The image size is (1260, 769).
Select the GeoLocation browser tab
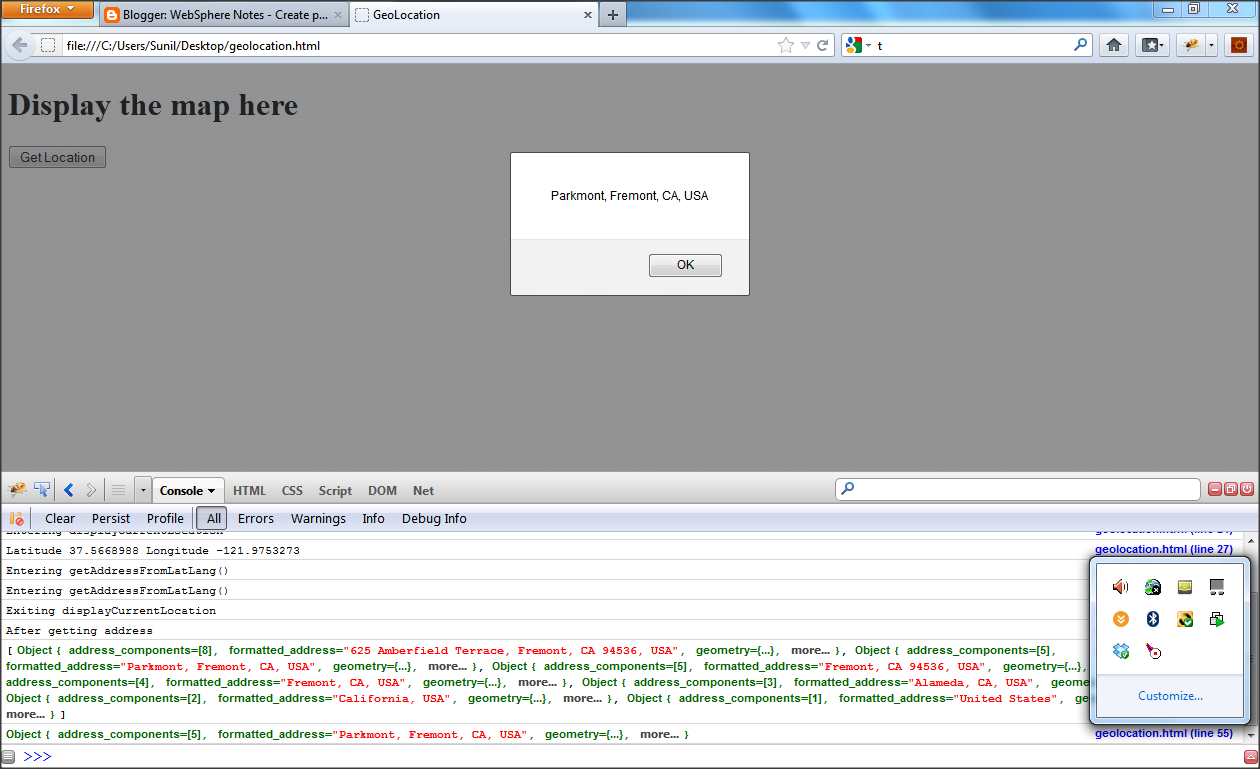tap(473, 15)
